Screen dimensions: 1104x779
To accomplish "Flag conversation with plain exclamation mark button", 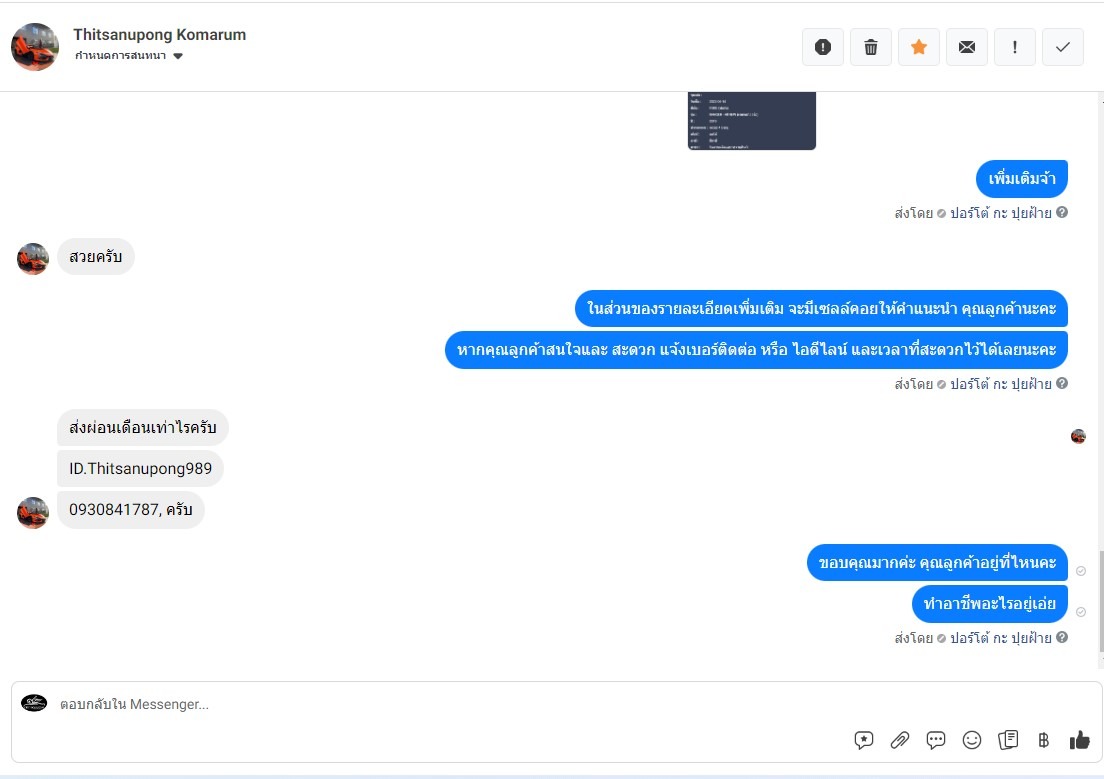I will click(x=1015, y=47).
